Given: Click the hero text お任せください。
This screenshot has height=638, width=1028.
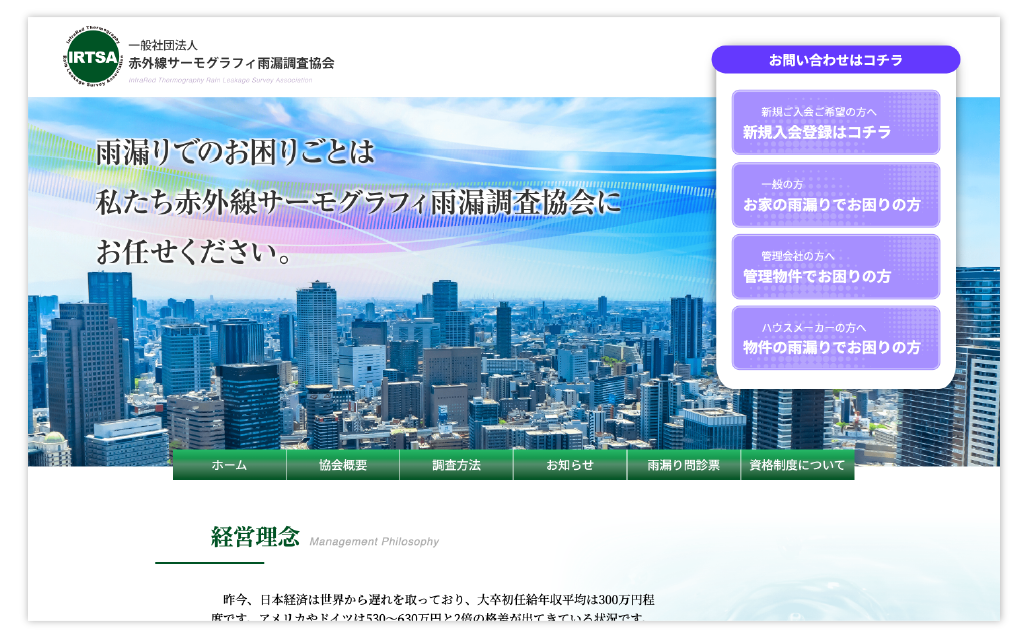Looking at the screenshot, I should [194, 252].
